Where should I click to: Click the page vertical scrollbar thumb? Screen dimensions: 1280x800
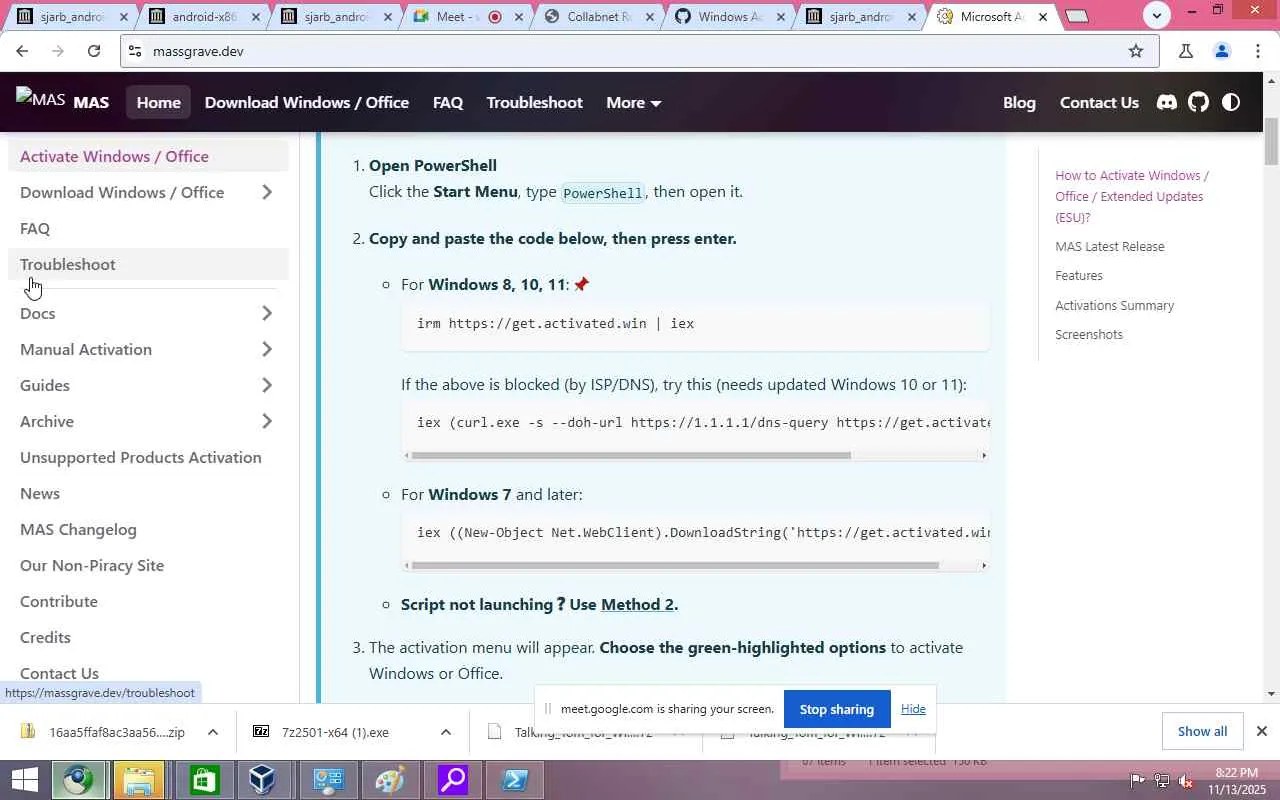(1271, 142)
